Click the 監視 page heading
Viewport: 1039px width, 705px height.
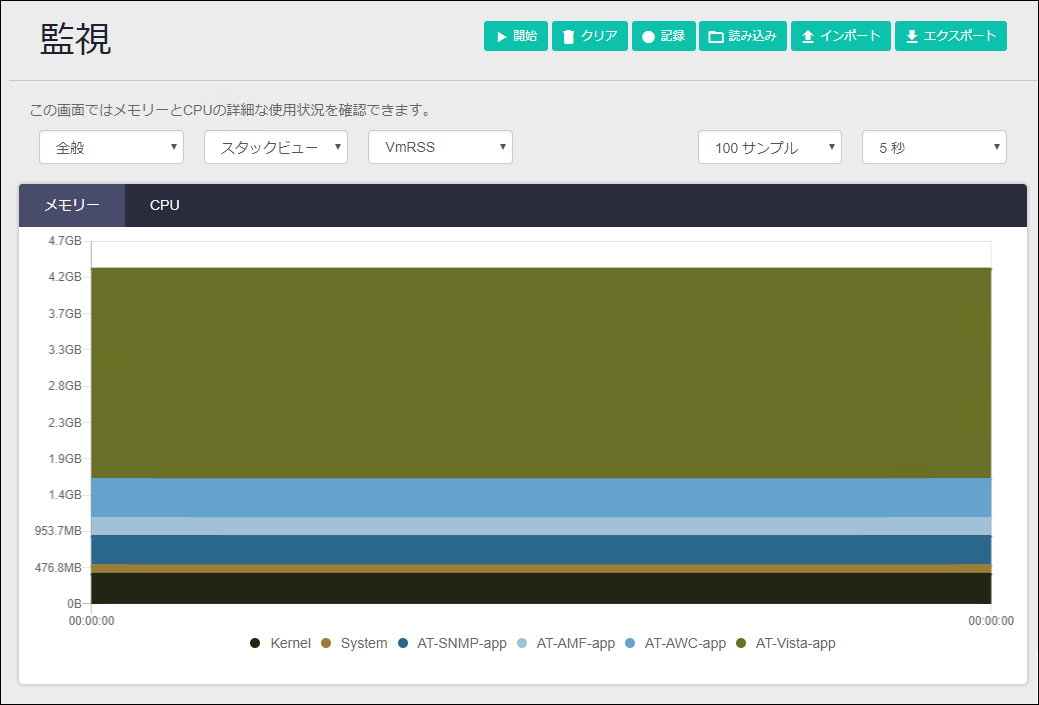click(x=76, y=39)
